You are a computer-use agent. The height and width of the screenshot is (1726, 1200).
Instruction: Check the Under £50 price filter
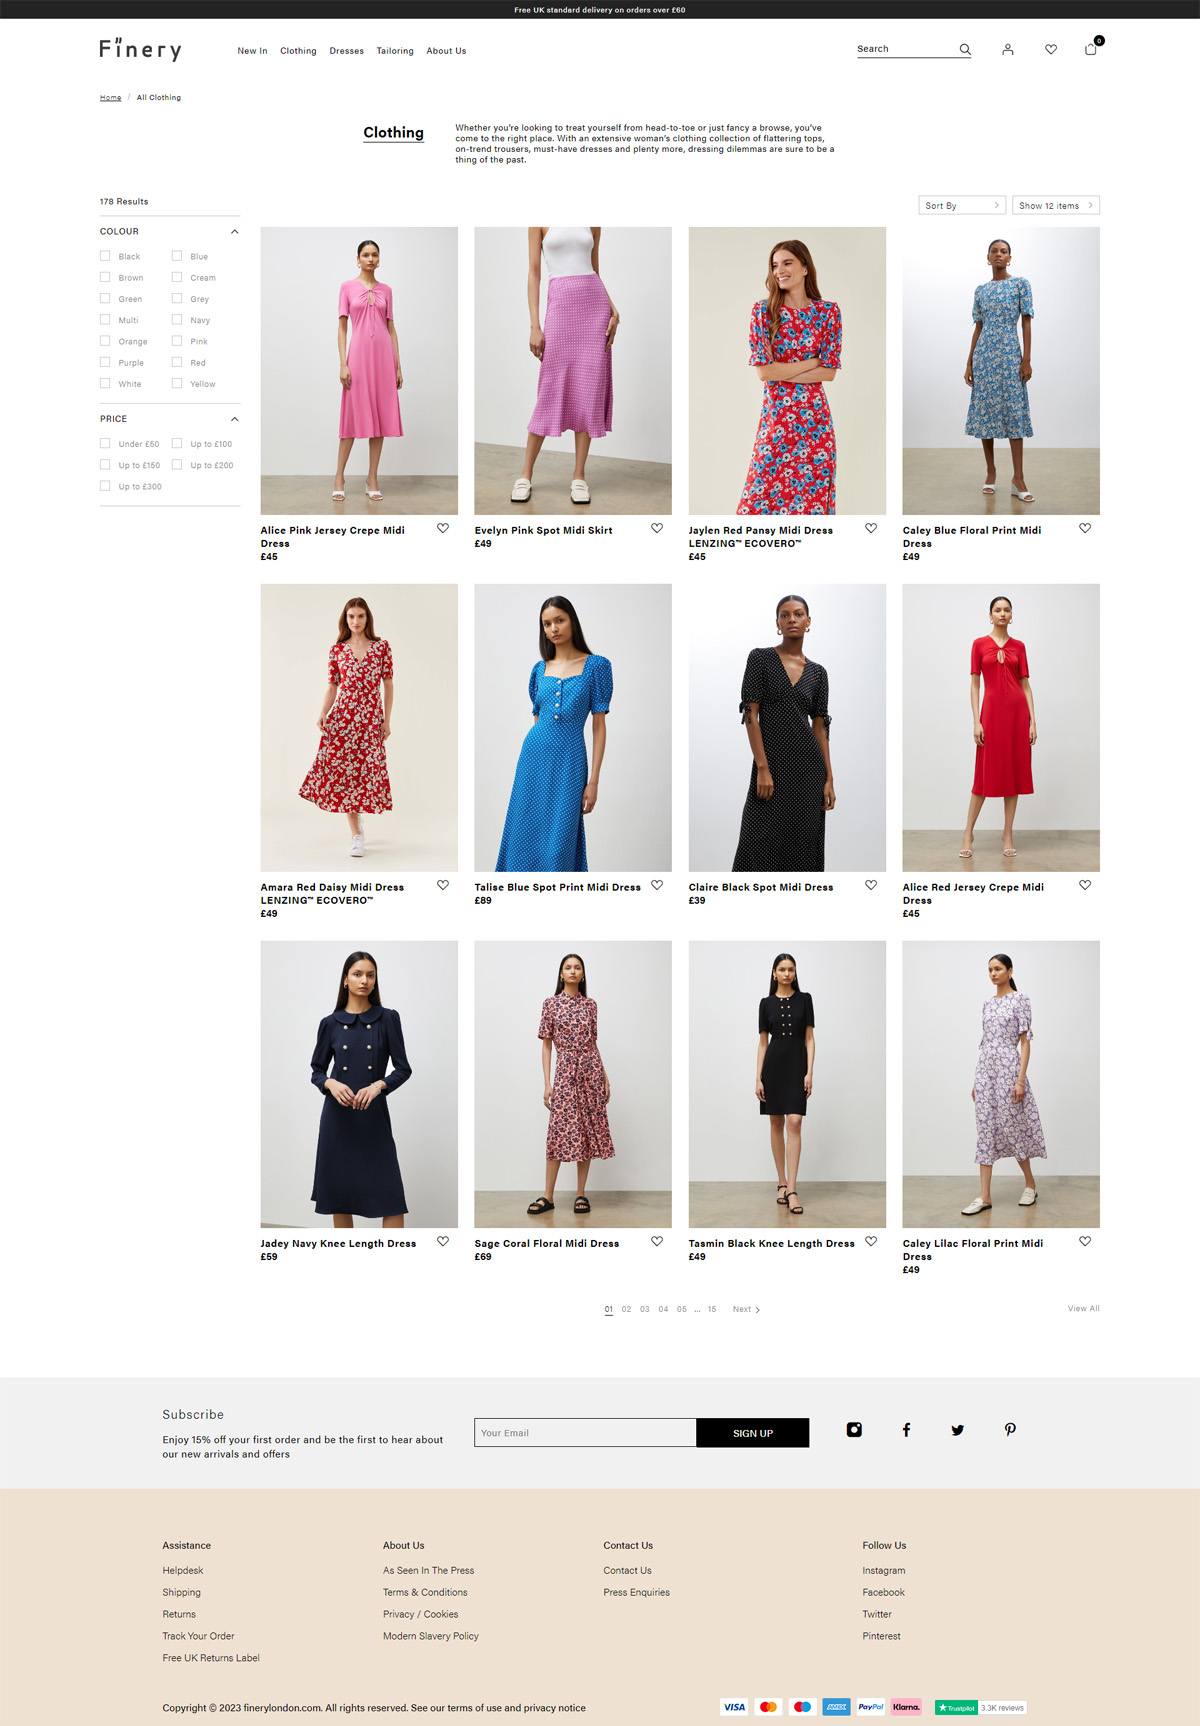coord(105,443)
